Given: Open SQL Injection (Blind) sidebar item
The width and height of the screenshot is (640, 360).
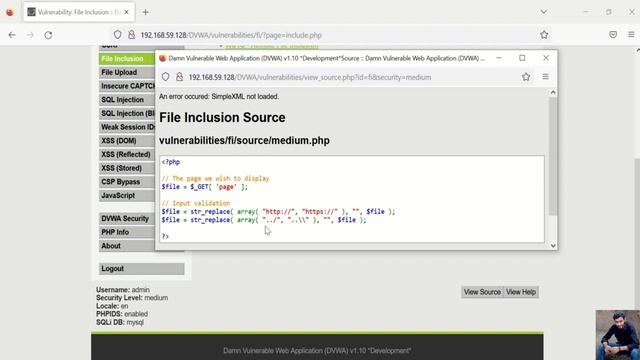Looking at the screenshot, I should pos(127,113).
